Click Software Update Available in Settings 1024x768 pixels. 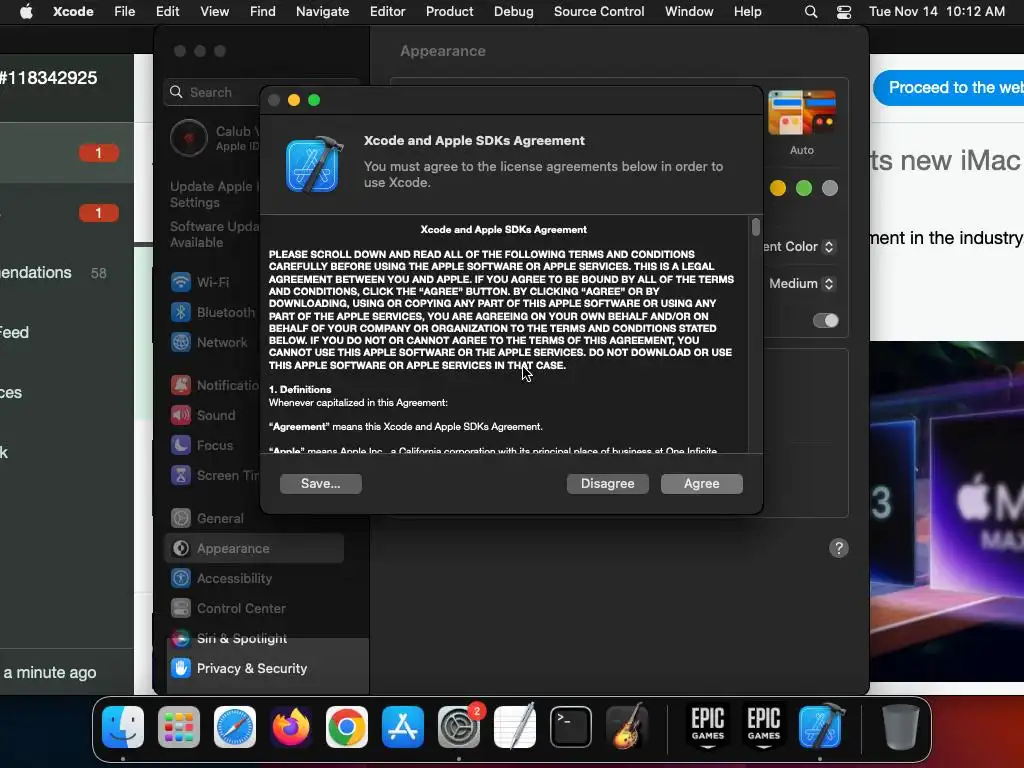coord(214,234)
